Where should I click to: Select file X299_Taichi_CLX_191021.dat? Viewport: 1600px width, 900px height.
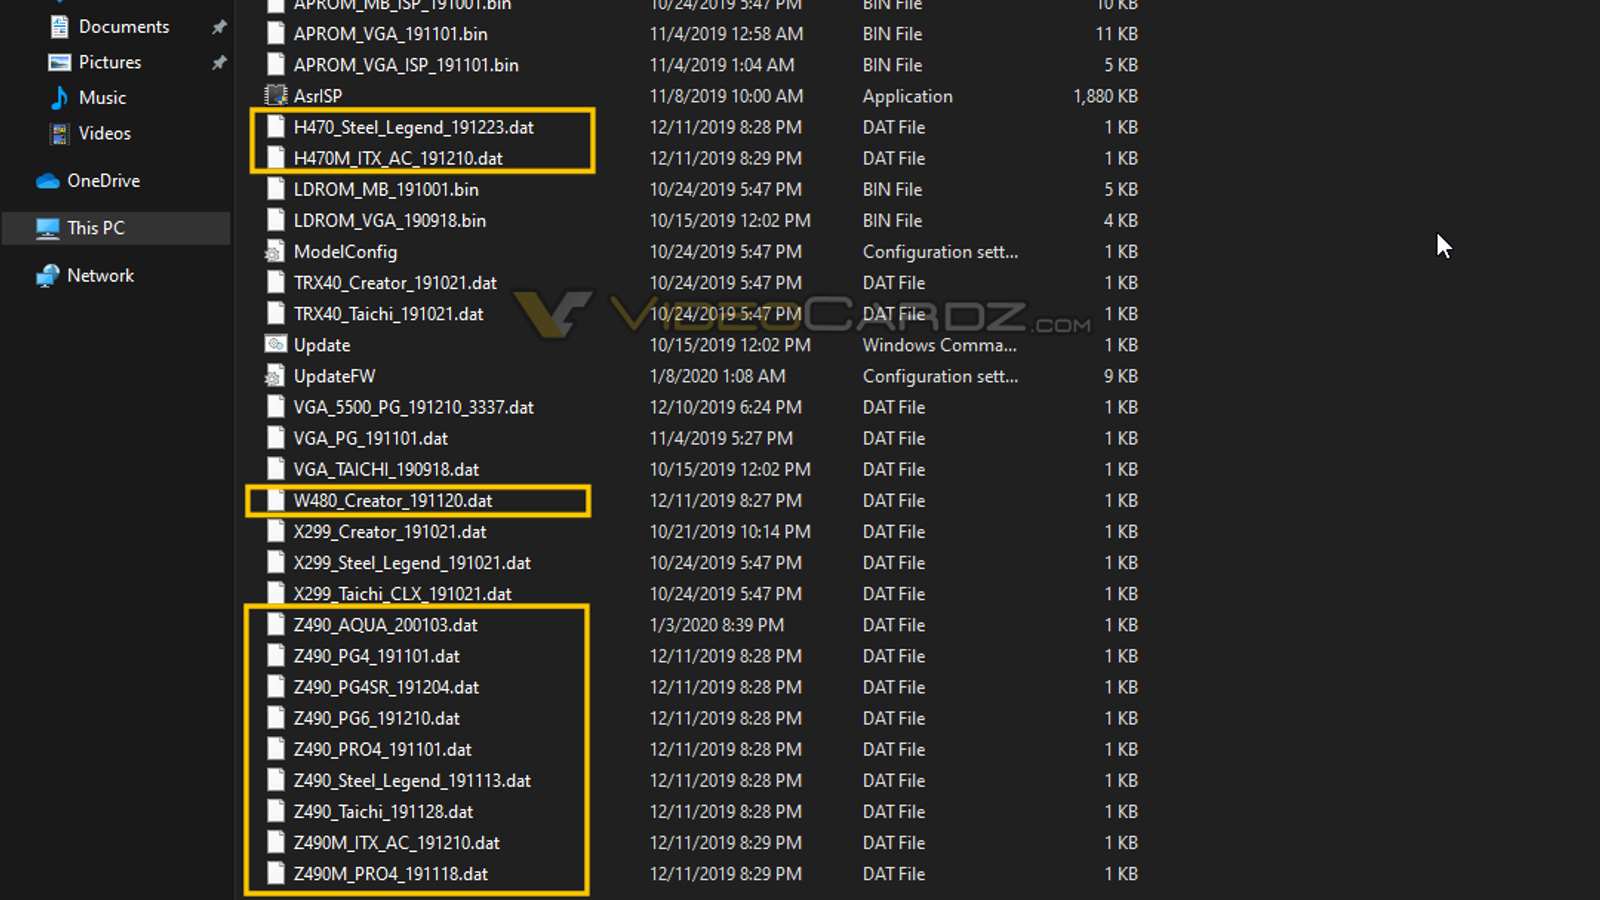coord(403,594)
